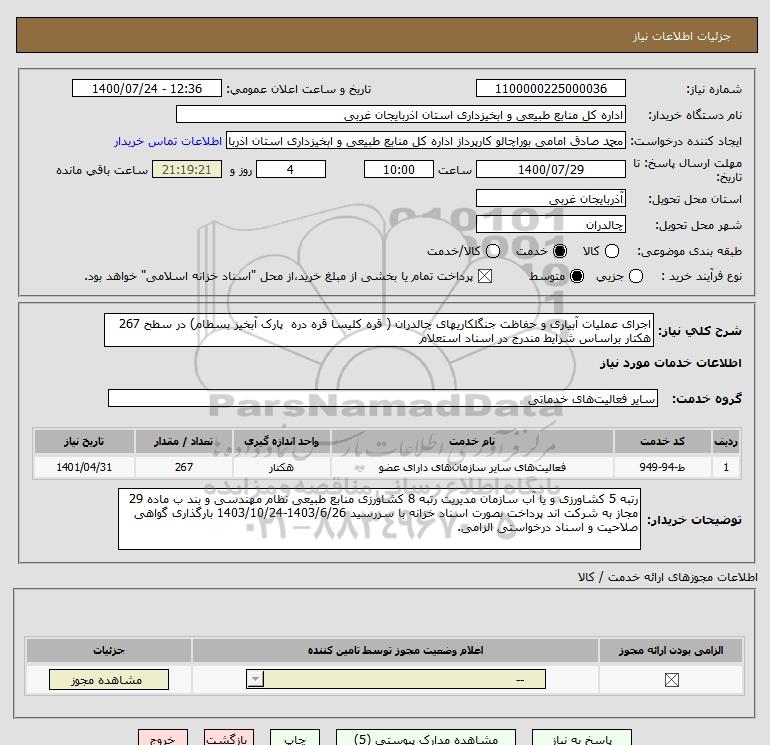770x745 pixels.
Task: Click the request creator field
Action: tap(426, 141)
